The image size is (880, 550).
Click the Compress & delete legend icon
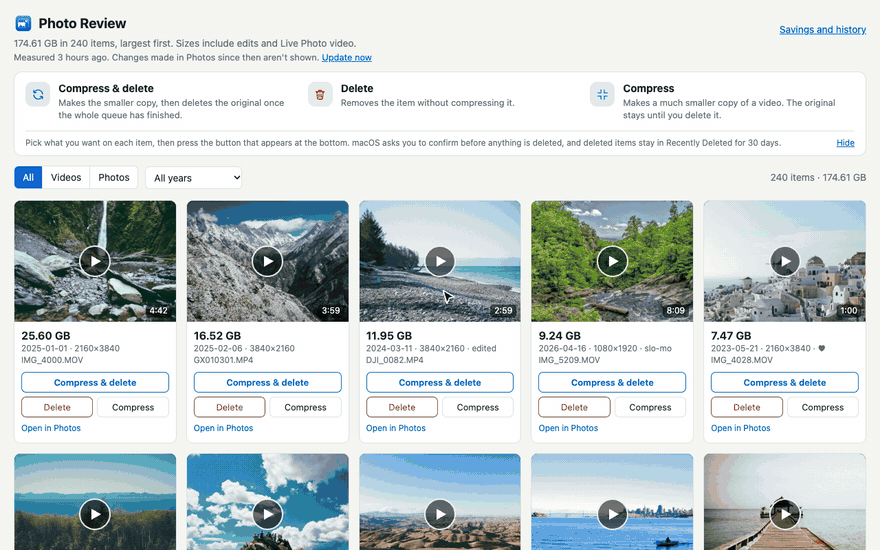(38, 94)
